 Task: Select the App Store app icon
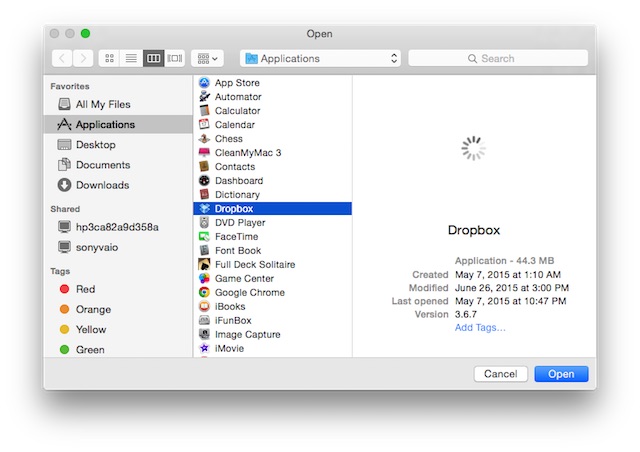204,83
